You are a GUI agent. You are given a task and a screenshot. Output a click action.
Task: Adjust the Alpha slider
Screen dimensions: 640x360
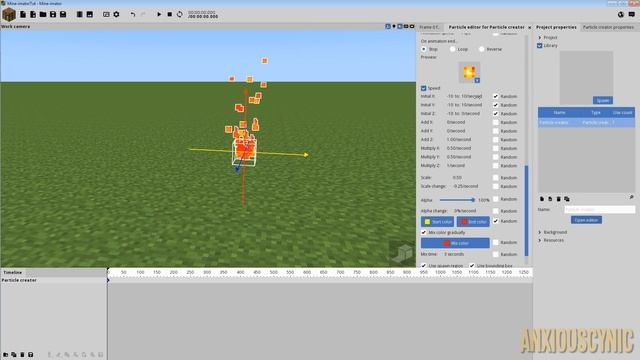(x=457, y=200)
